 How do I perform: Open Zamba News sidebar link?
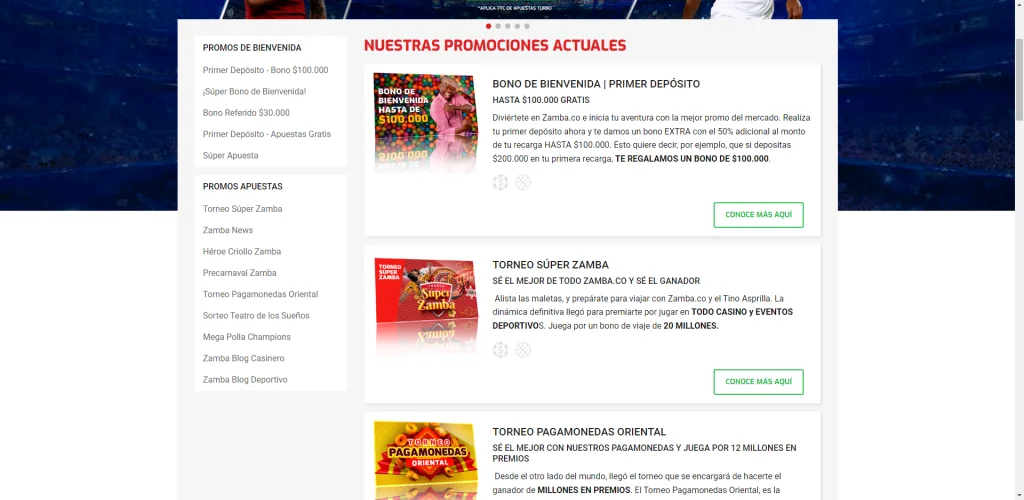coord(228,230)
